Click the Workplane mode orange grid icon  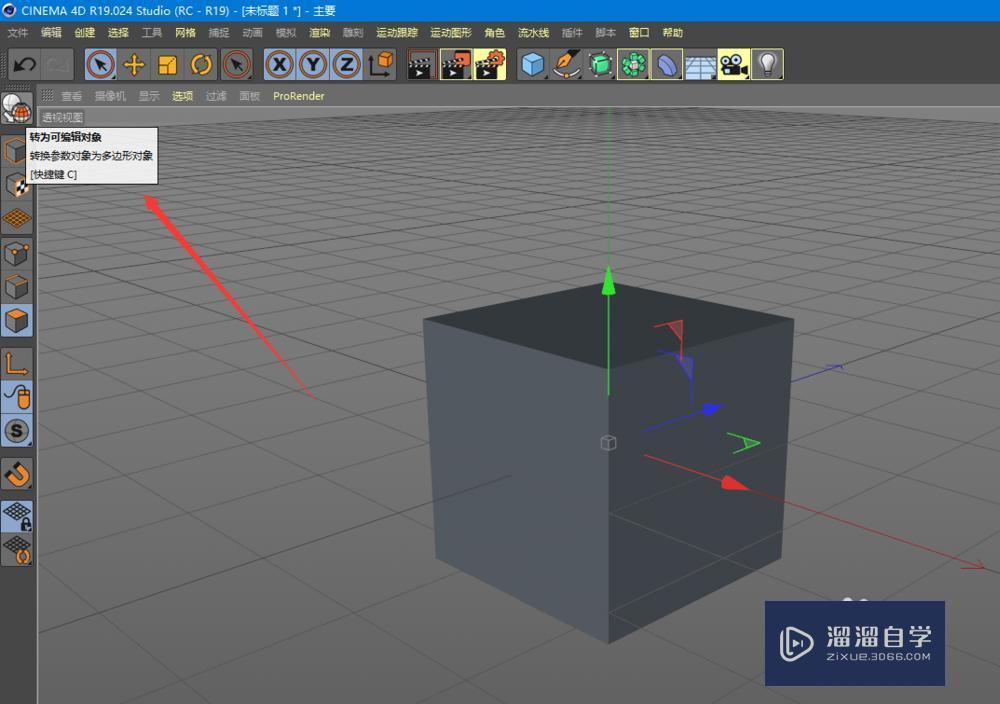tap(17, 218)
